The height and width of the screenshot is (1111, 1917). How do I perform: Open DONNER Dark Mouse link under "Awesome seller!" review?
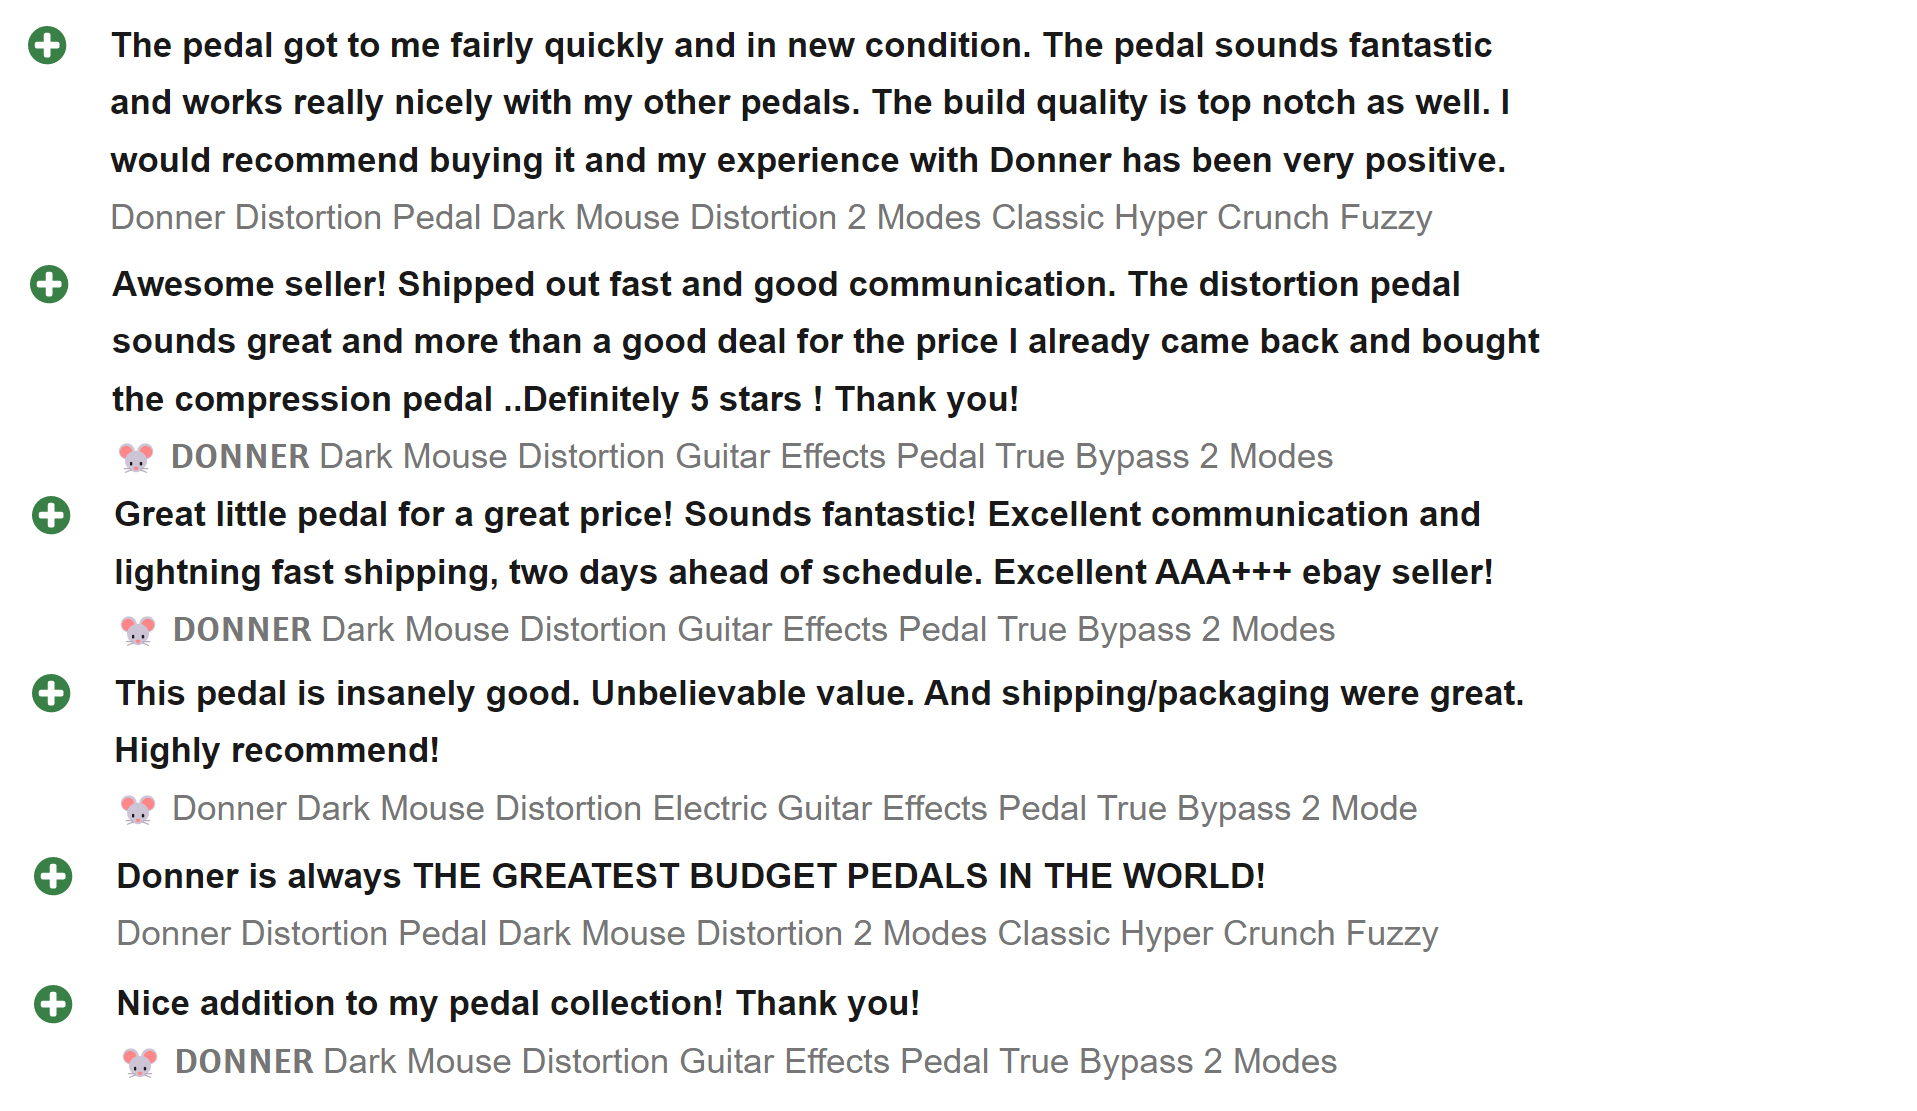[752, 457]
